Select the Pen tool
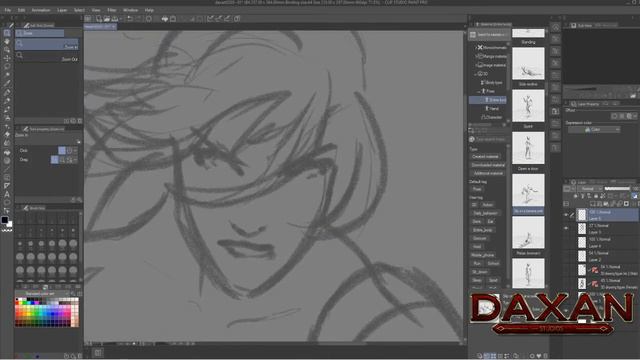The image size is (640, 360). (x=7, y=92)
